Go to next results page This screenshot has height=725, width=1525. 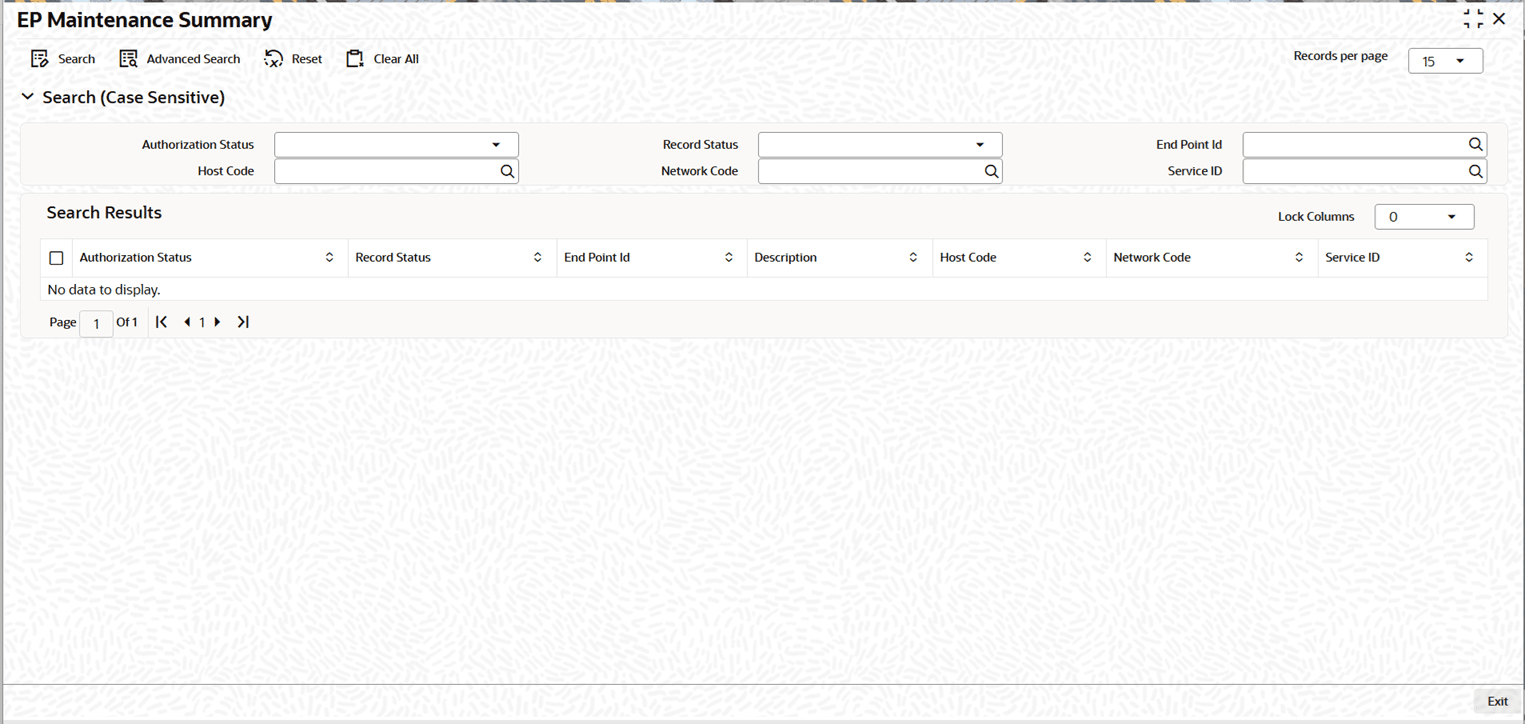(217, 322)
